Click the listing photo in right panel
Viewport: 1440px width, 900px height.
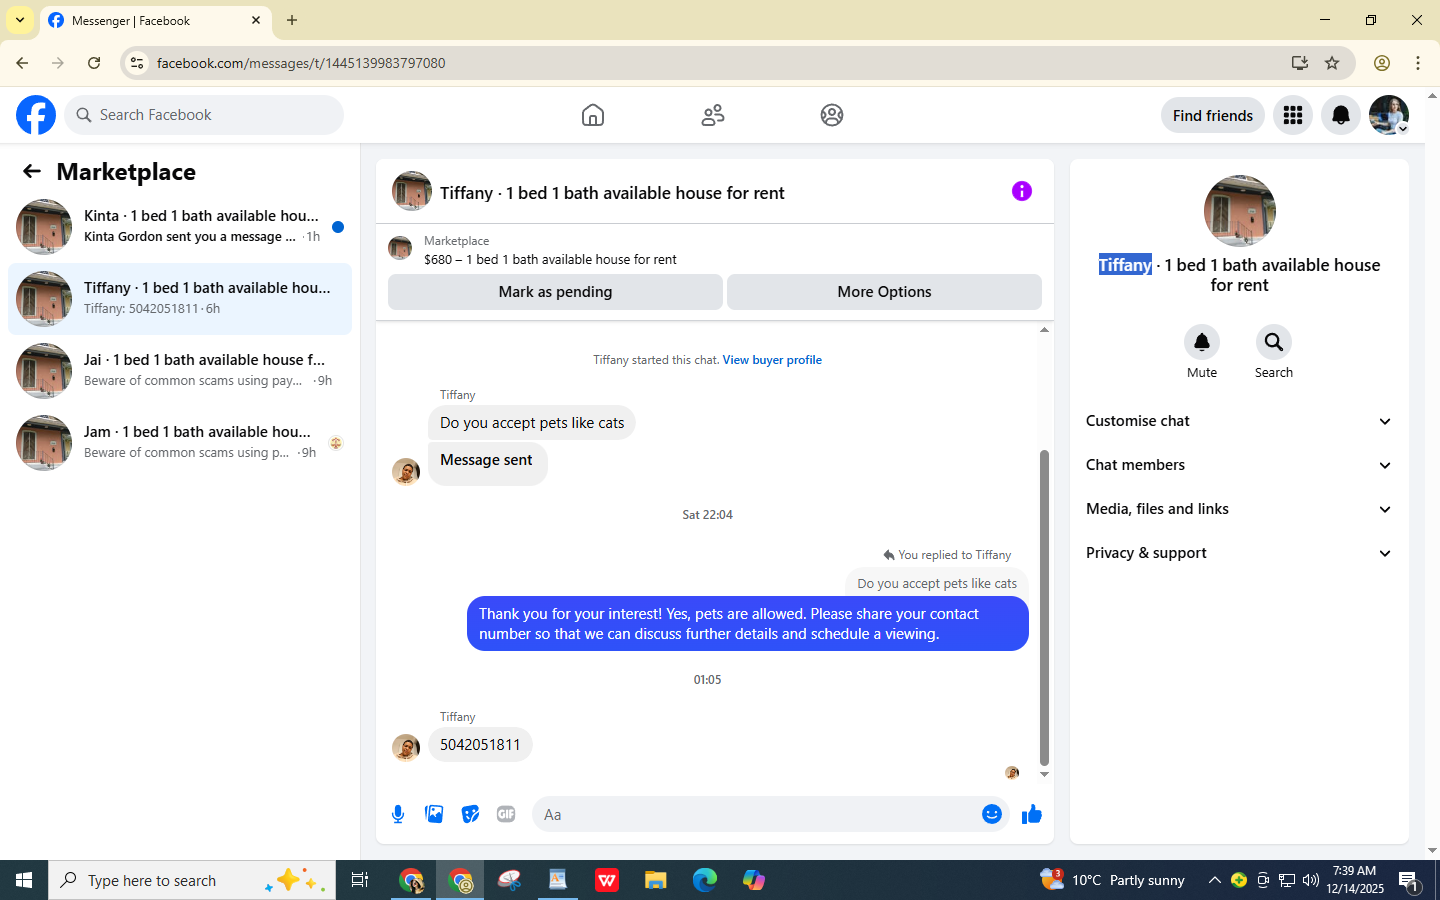pyautogui.click(x=1240, y=211)
